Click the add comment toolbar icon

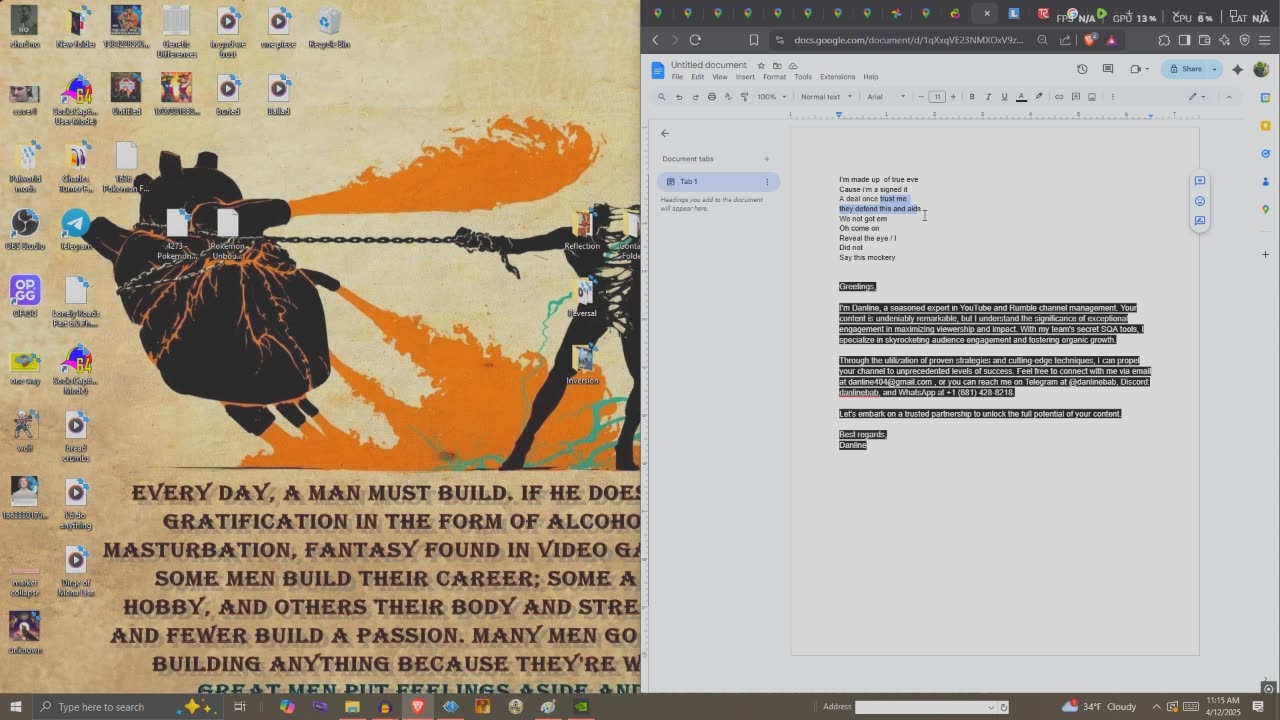(1076, 97)
